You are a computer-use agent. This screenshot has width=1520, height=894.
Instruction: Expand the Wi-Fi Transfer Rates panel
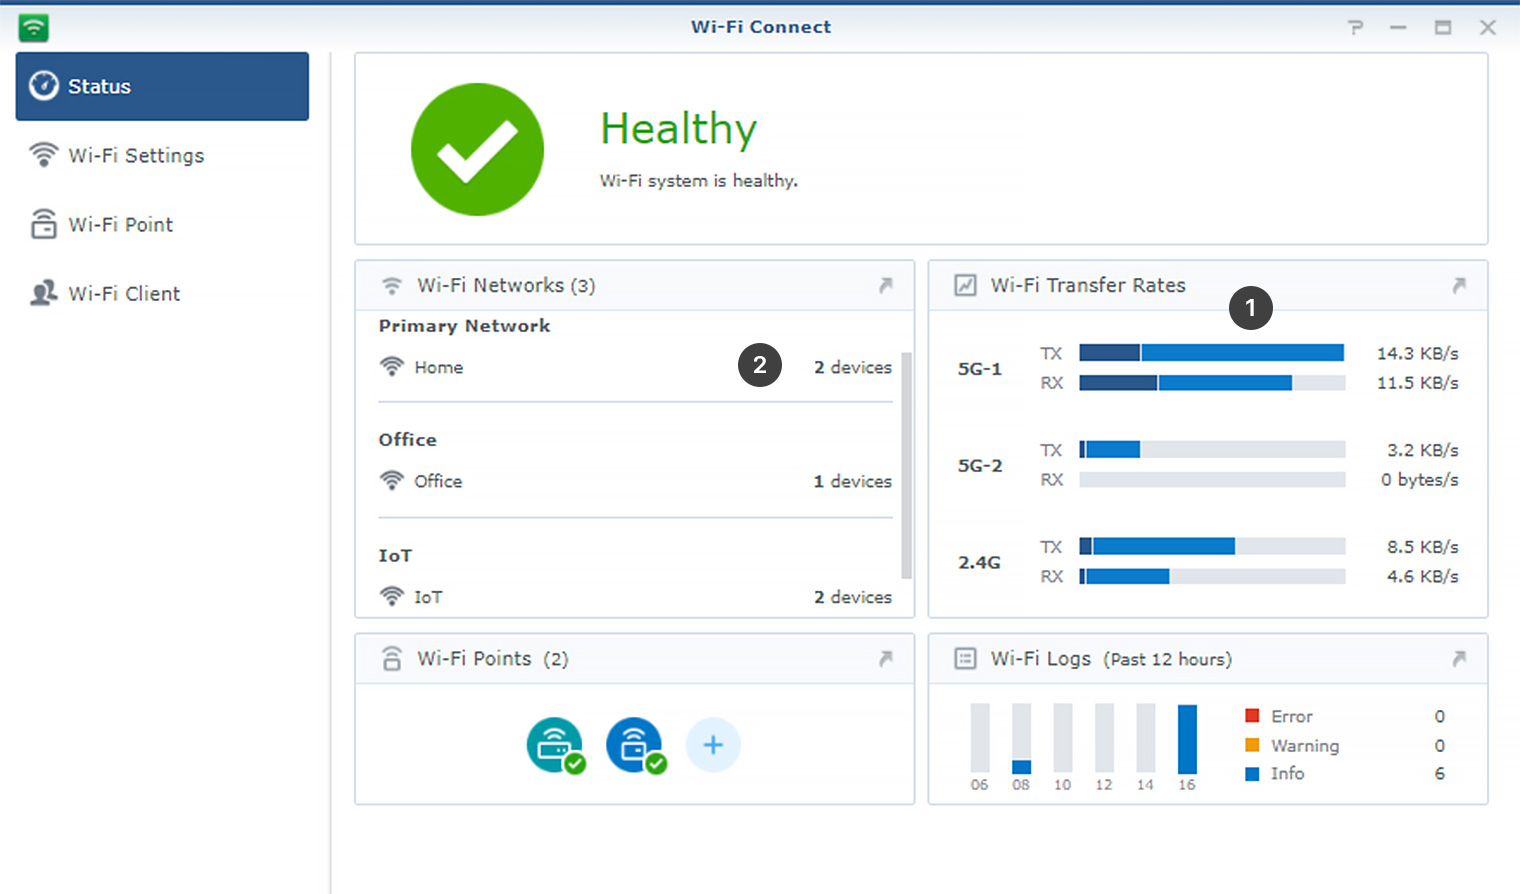click(x=1460, y=285)
